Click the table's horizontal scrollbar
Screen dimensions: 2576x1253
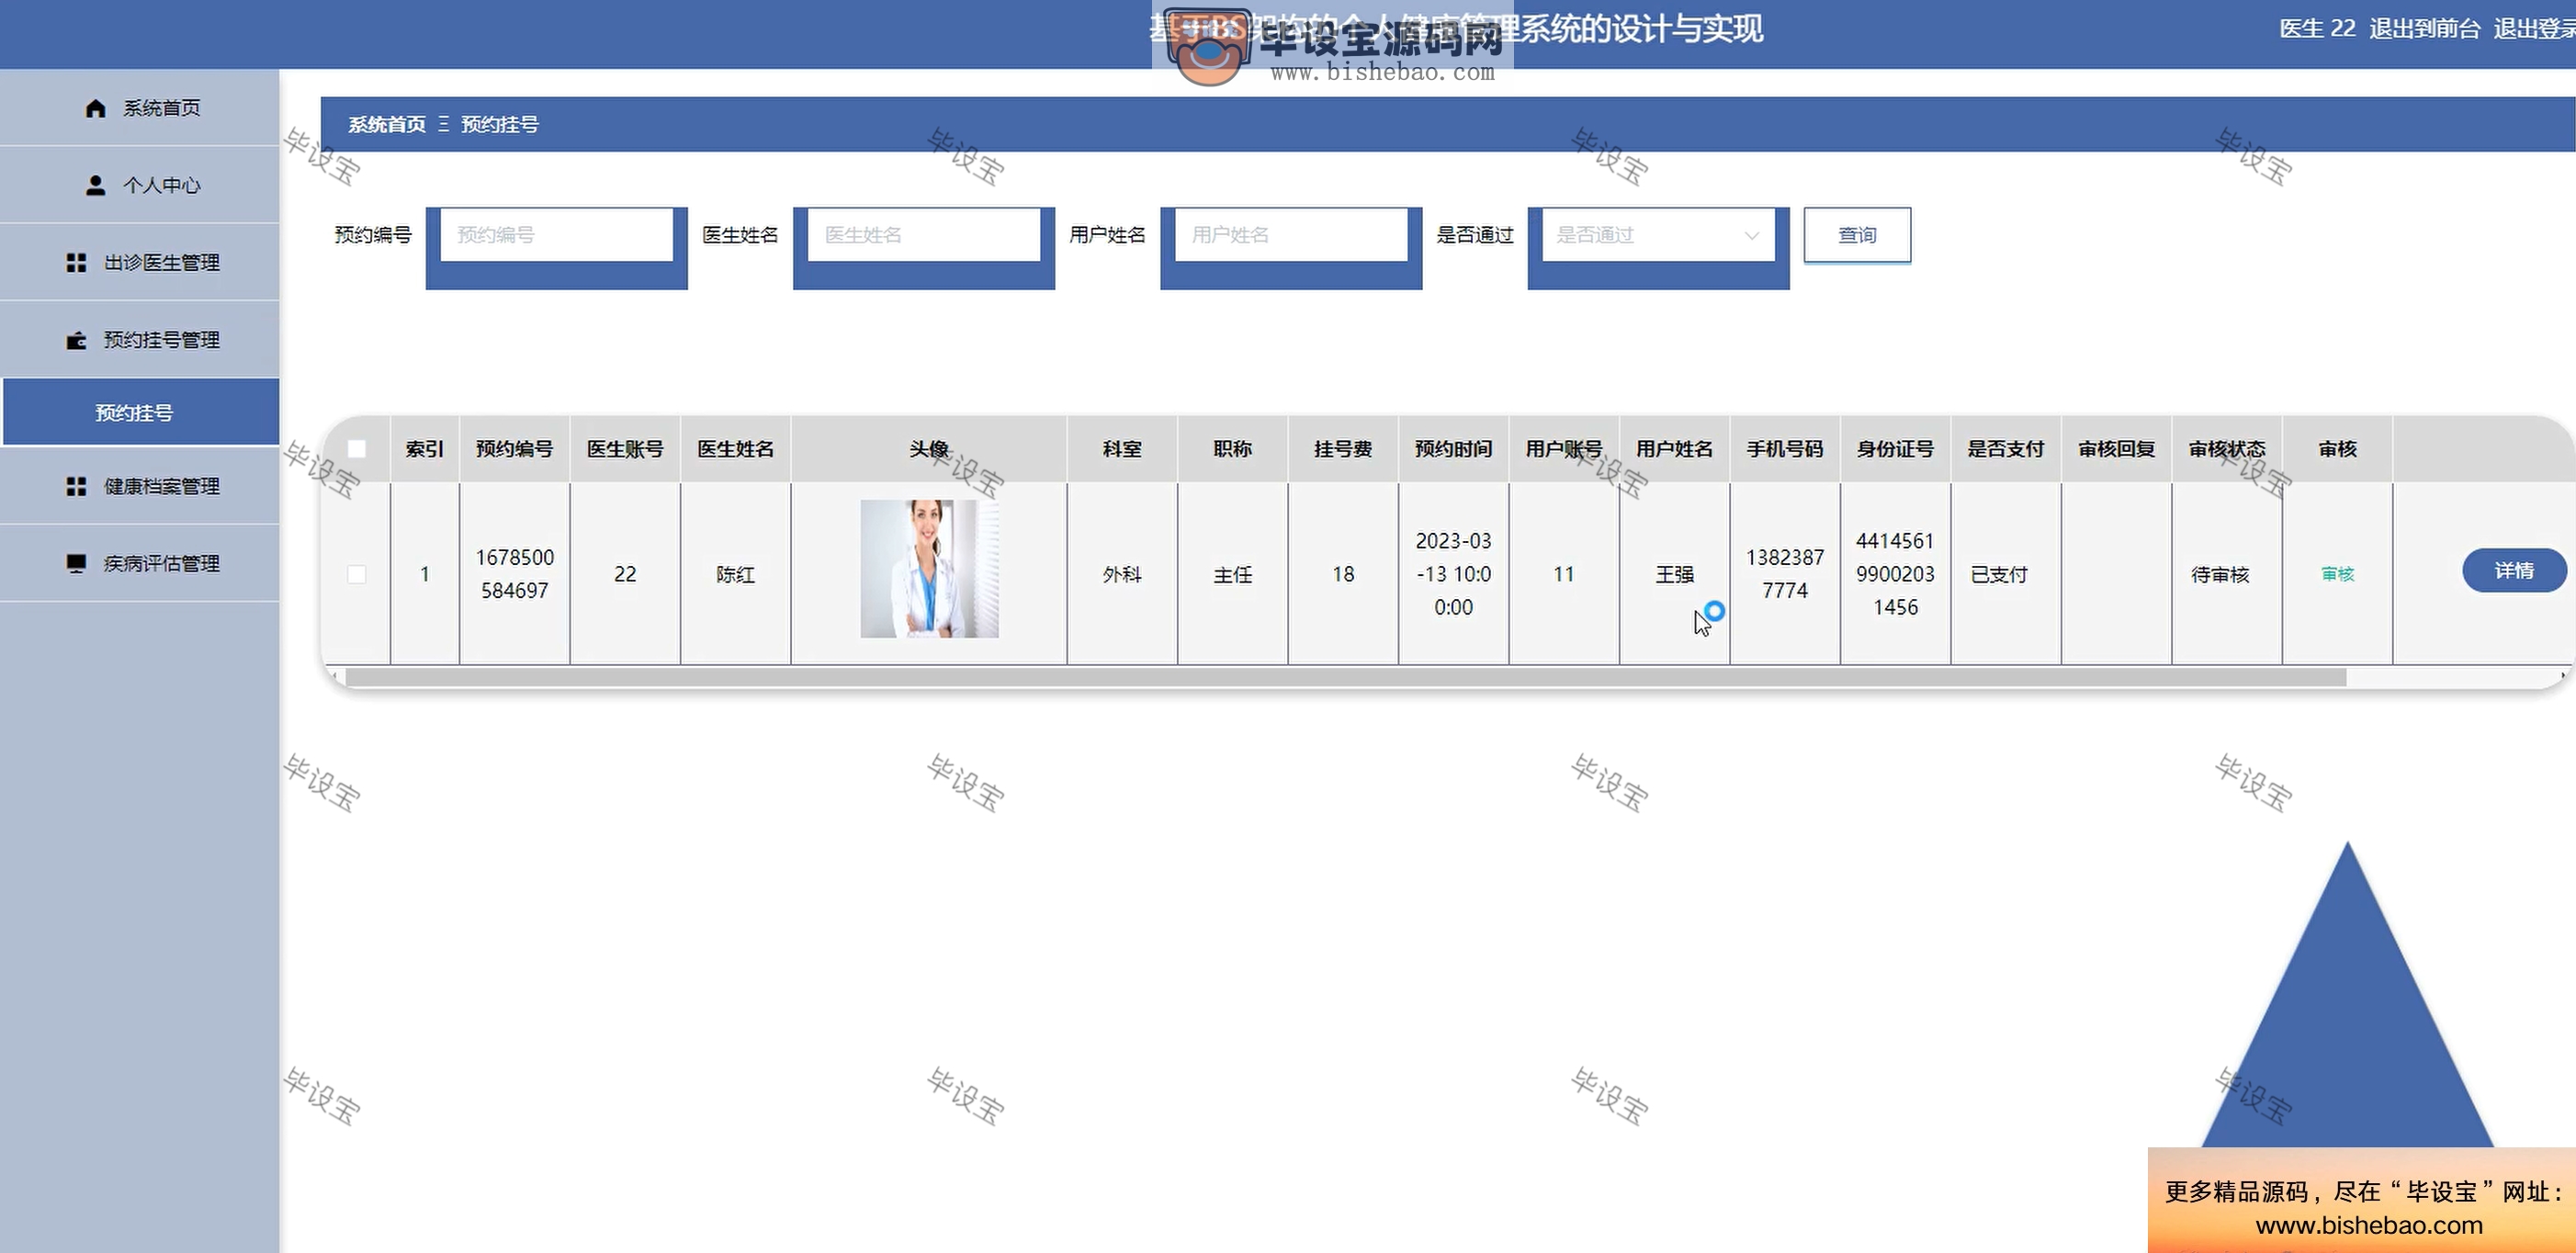click(1345, 677)
